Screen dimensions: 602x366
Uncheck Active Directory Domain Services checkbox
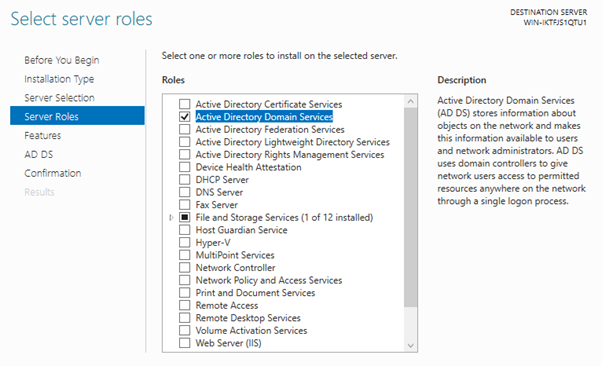[185, 117]
